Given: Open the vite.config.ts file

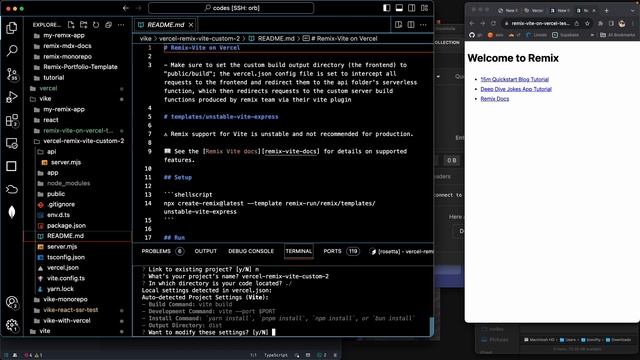Looking at the screenshot, I should [x=78, y=278].
